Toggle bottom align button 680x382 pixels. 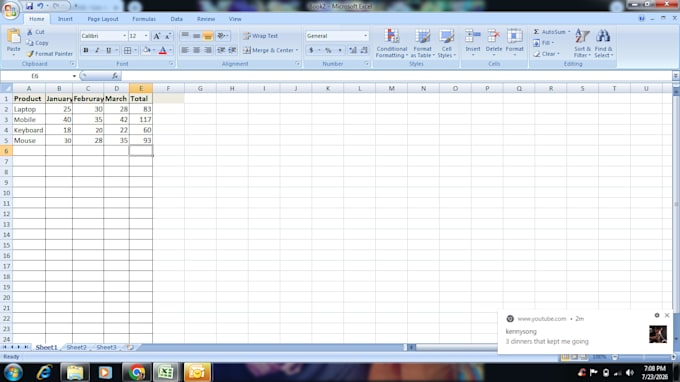point(208,36)
